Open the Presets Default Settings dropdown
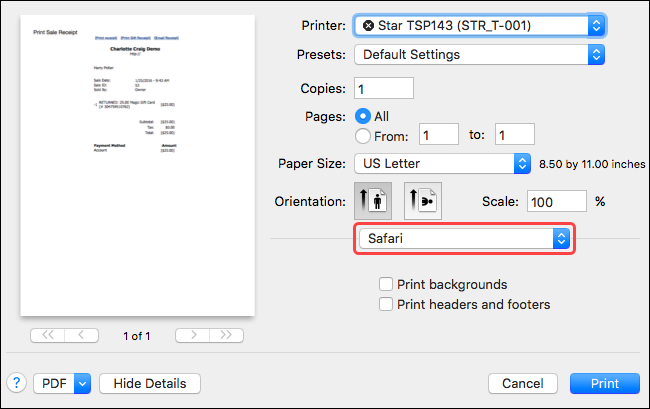 click(480, 55)
